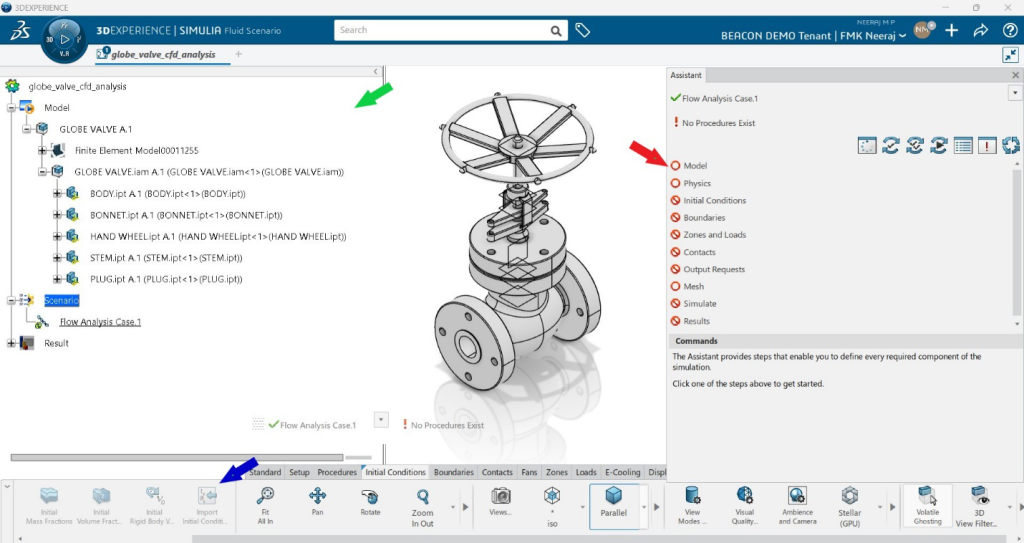Switch to the Procedures tab
Image resolution: width=1024 pixels, height=543 pixels.
(337, 472)
